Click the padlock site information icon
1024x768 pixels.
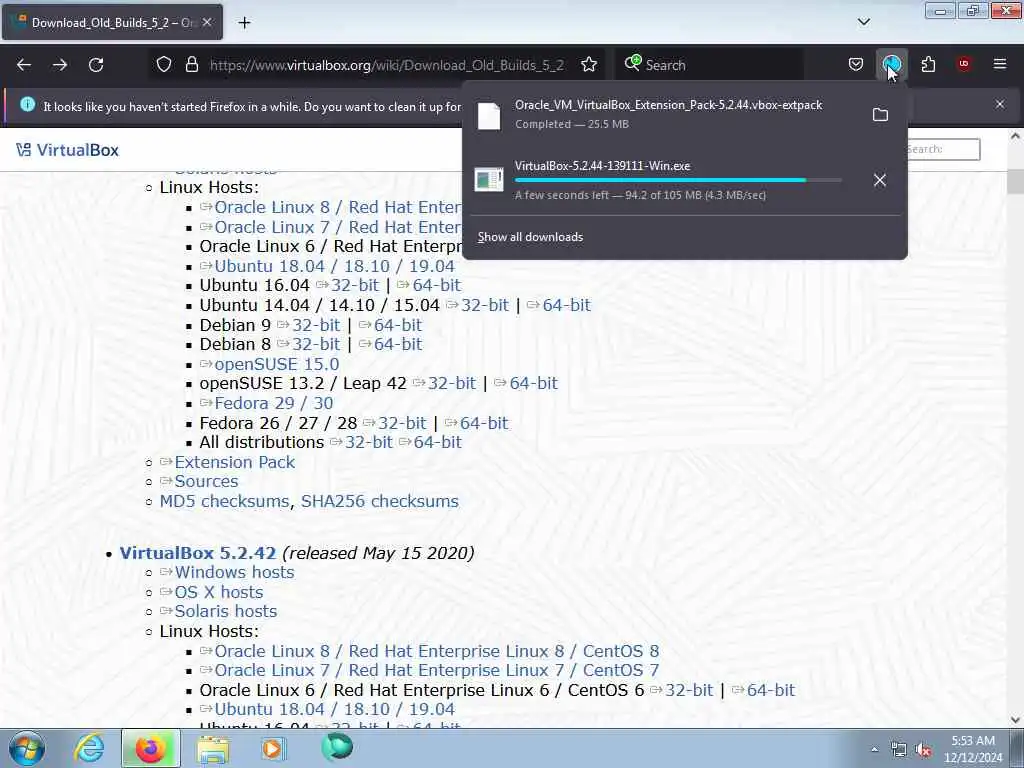click(191, 65)
